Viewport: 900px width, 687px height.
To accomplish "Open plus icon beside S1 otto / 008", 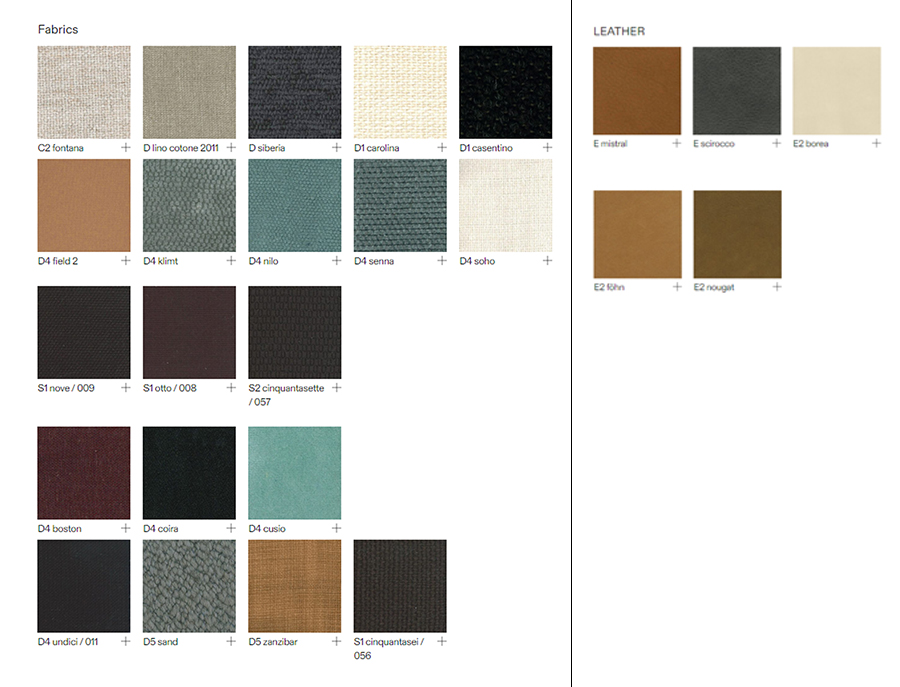I will click(x=231, y=388).
